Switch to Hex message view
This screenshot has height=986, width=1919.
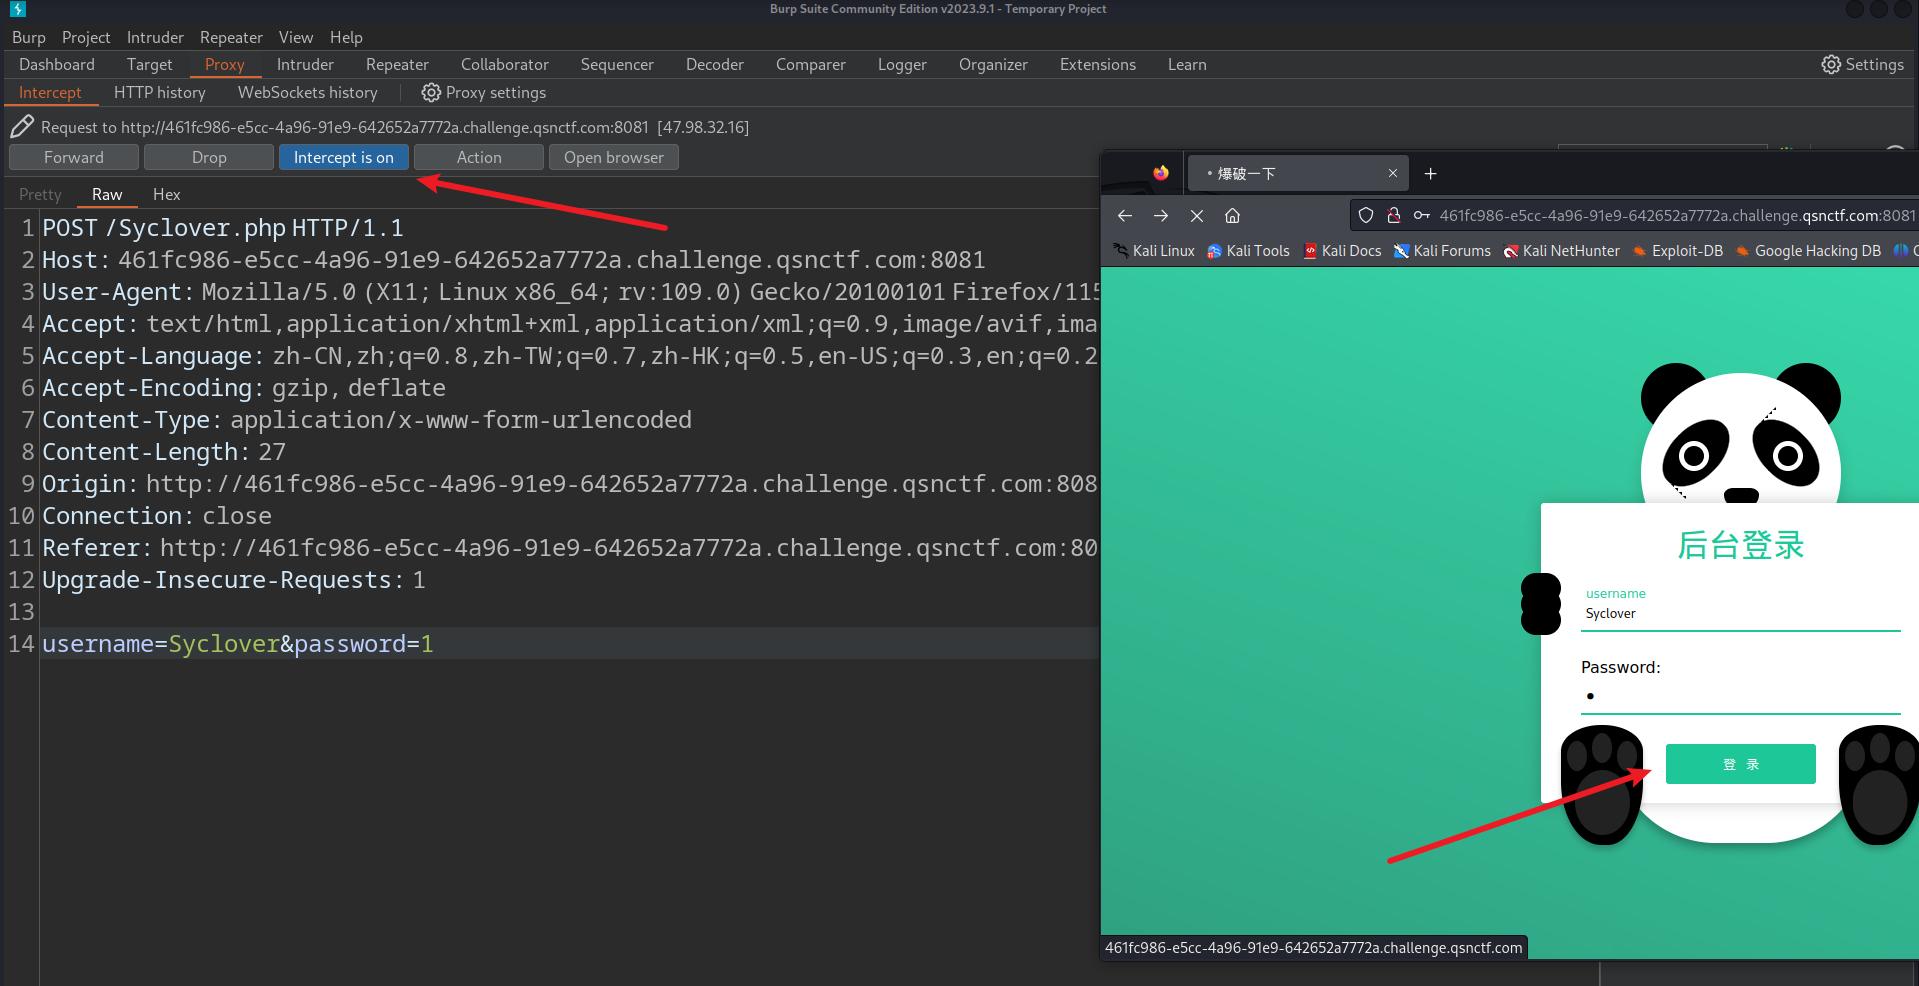tap(167, 194)
